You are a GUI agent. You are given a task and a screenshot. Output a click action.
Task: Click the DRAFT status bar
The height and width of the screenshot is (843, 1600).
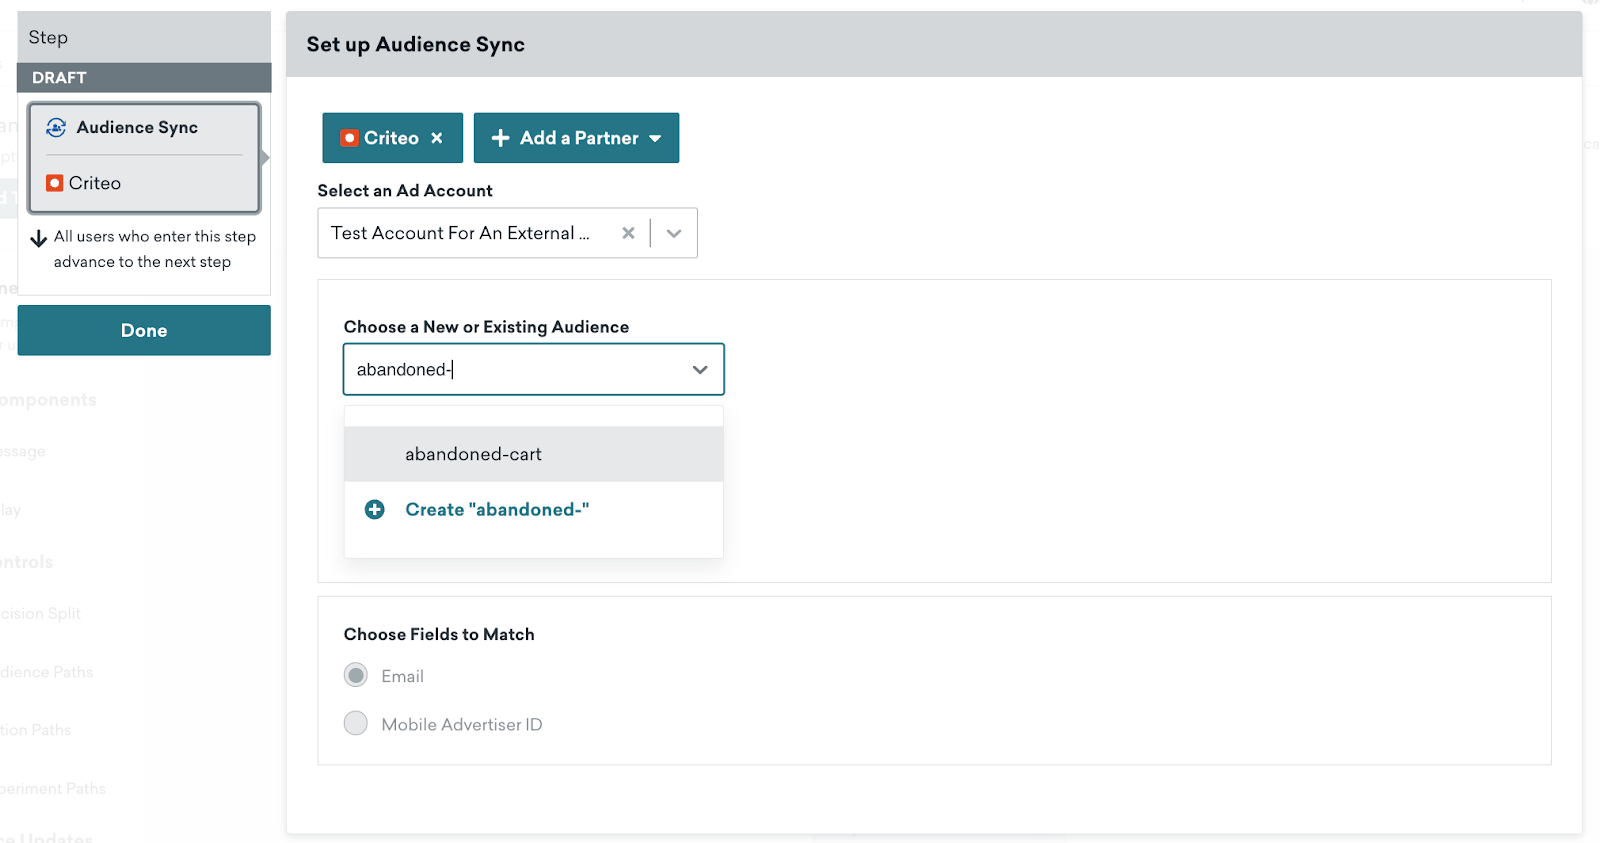click(144, 78)
